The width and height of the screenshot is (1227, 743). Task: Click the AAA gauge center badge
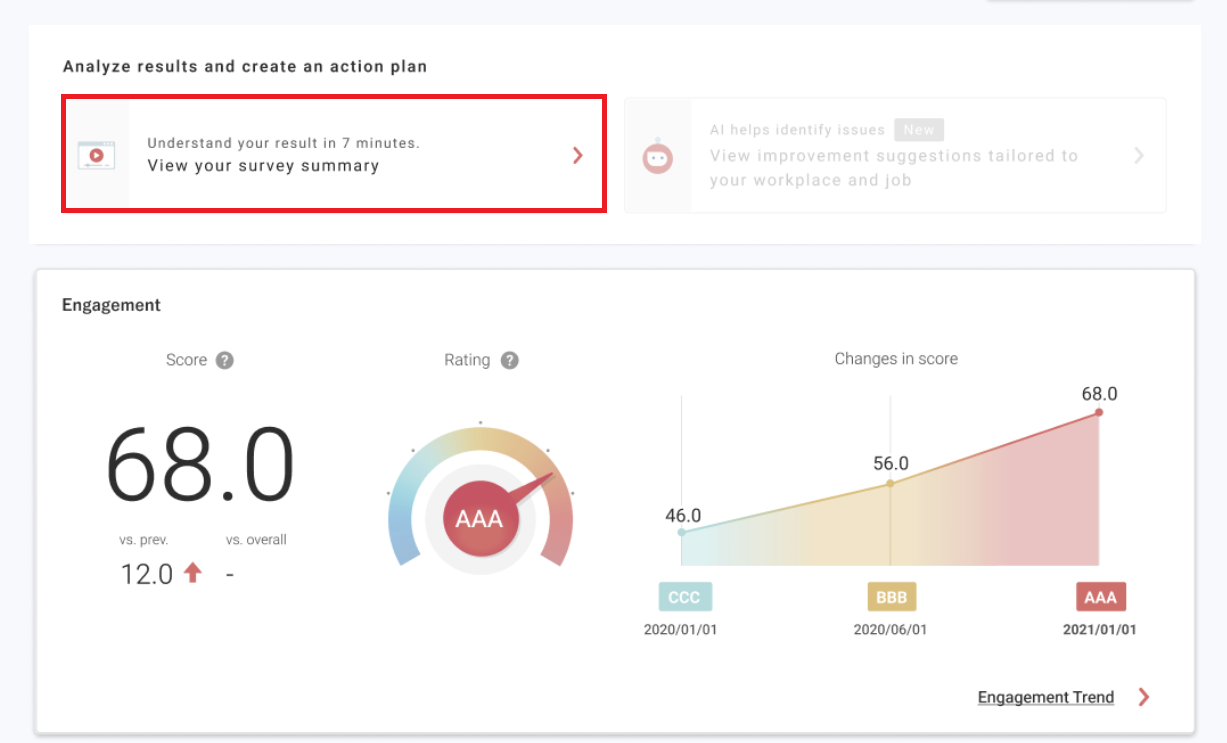pyautogui.click(x=479, y=519)
